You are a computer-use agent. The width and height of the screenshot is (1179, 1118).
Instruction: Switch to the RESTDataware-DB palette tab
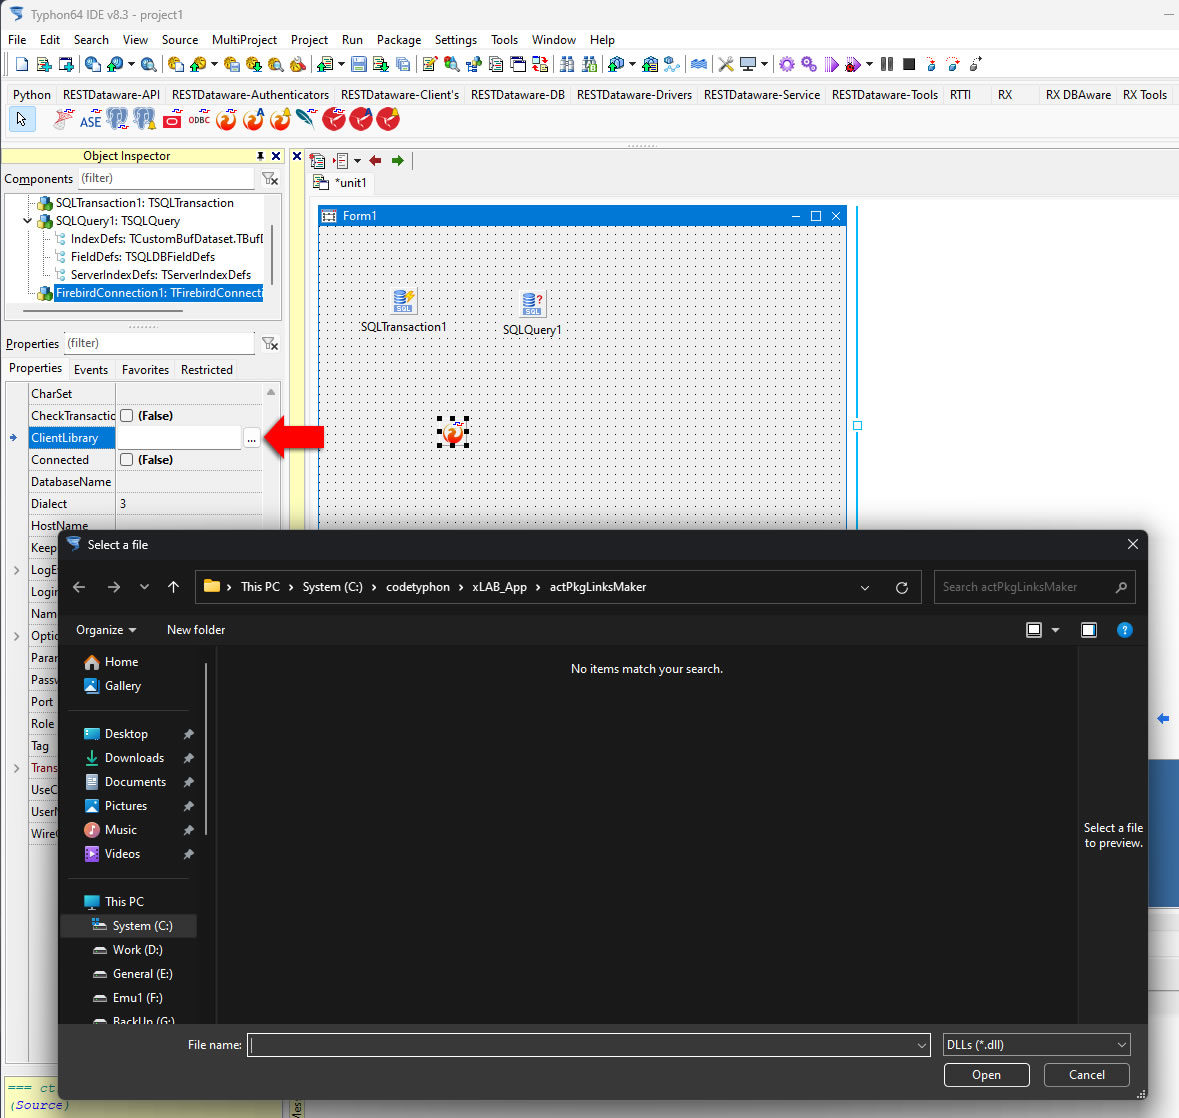coord(517,95)
